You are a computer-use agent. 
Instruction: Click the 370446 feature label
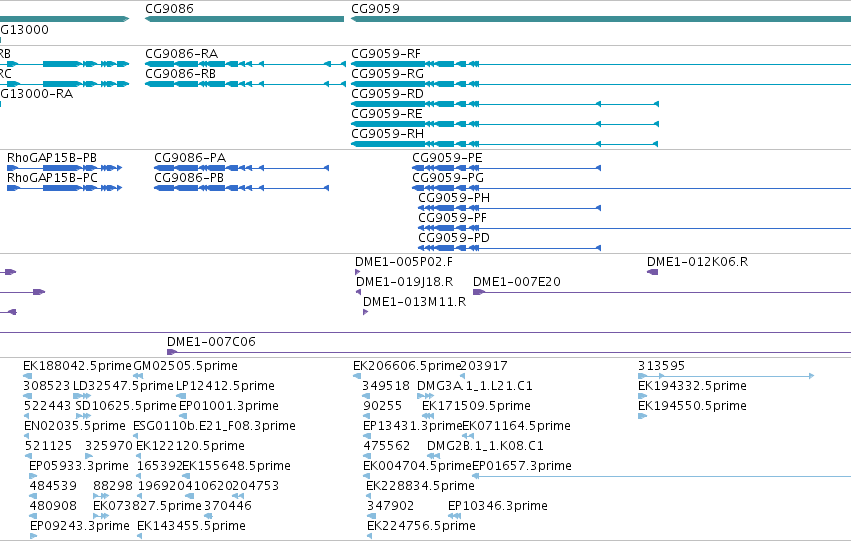(x=228, y=506)
